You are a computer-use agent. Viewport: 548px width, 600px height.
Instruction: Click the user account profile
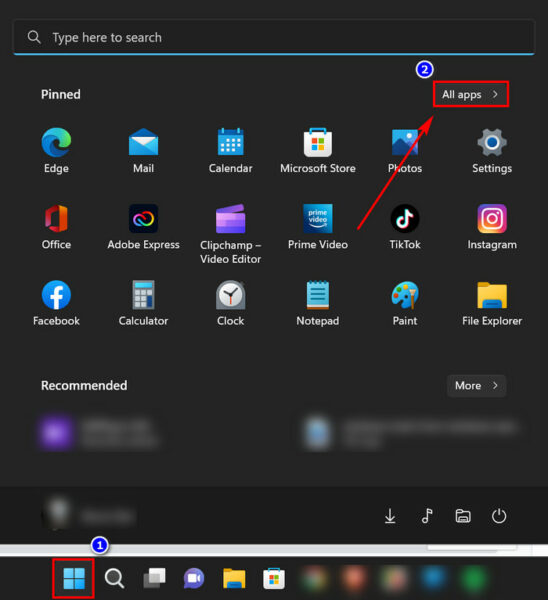click(x=89, y=515)
